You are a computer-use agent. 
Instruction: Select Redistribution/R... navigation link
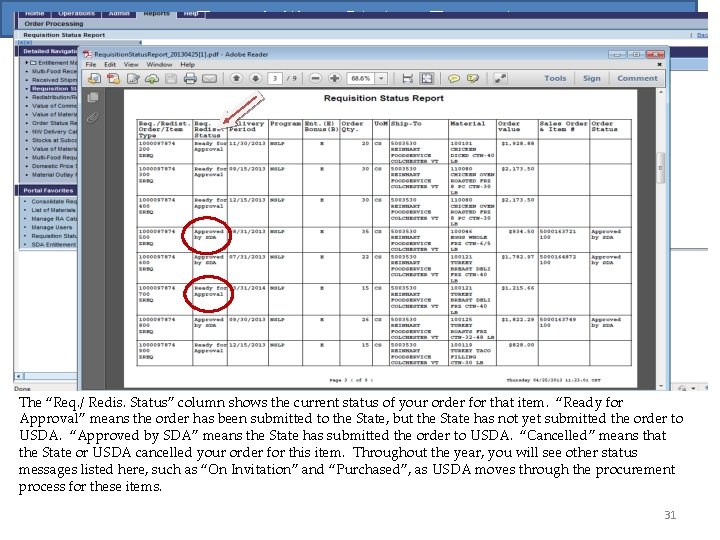pyautogui.click(x=54, y=97)
